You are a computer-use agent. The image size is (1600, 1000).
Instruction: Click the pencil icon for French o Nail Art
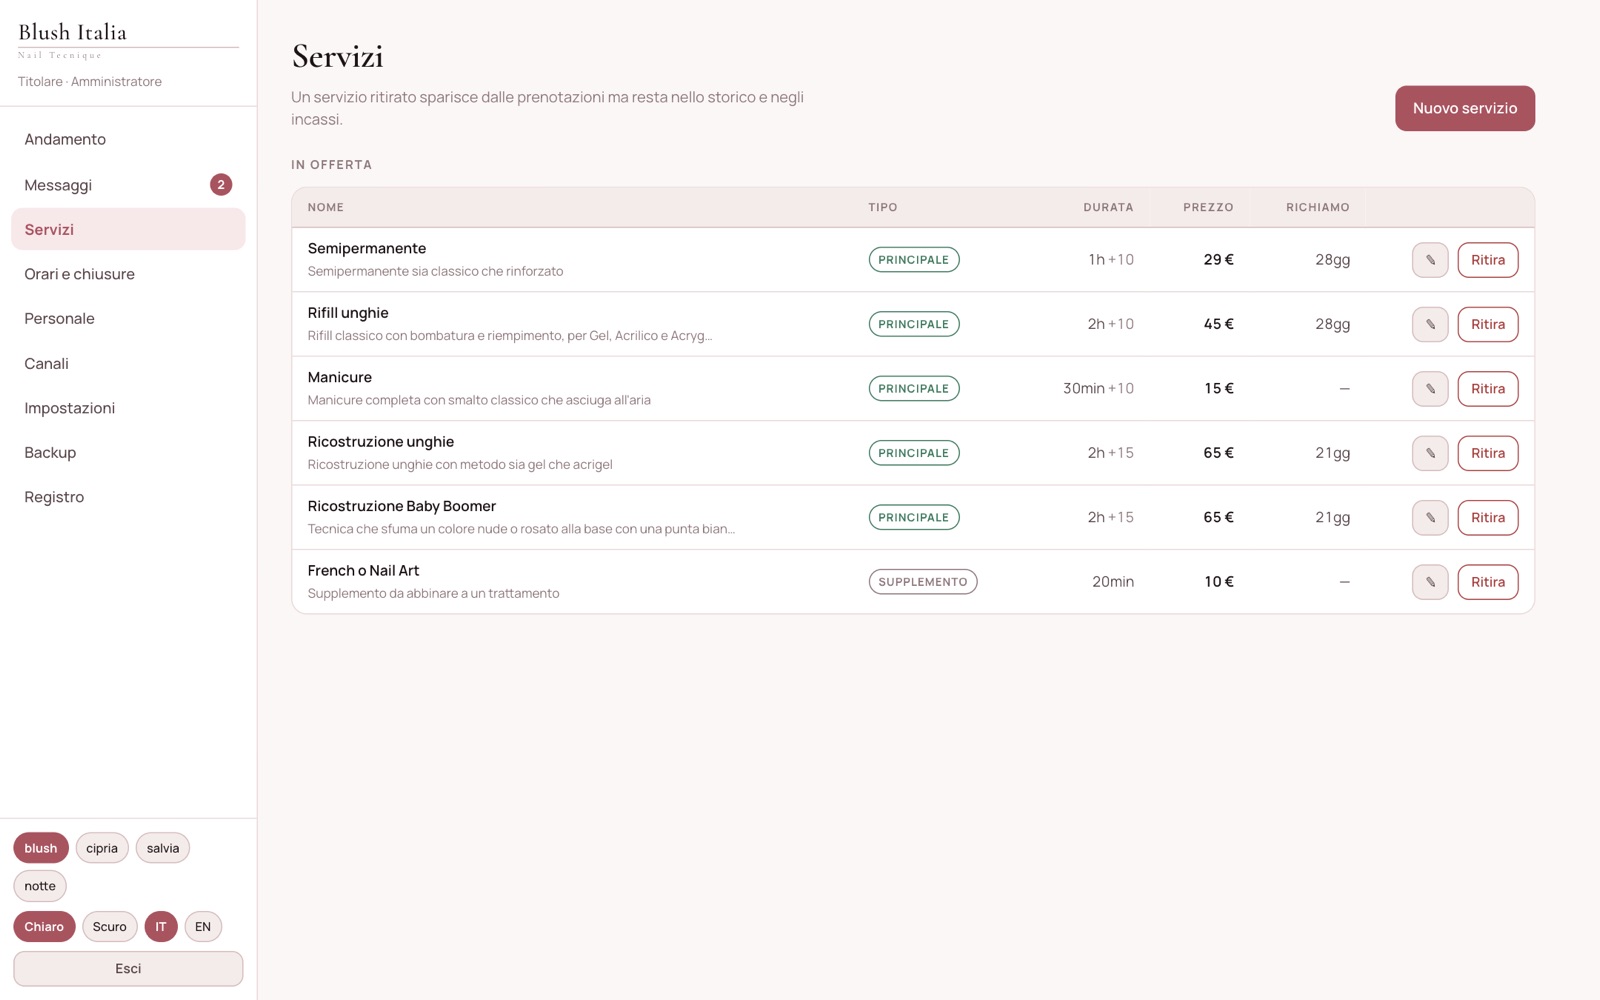(1430, 582)
